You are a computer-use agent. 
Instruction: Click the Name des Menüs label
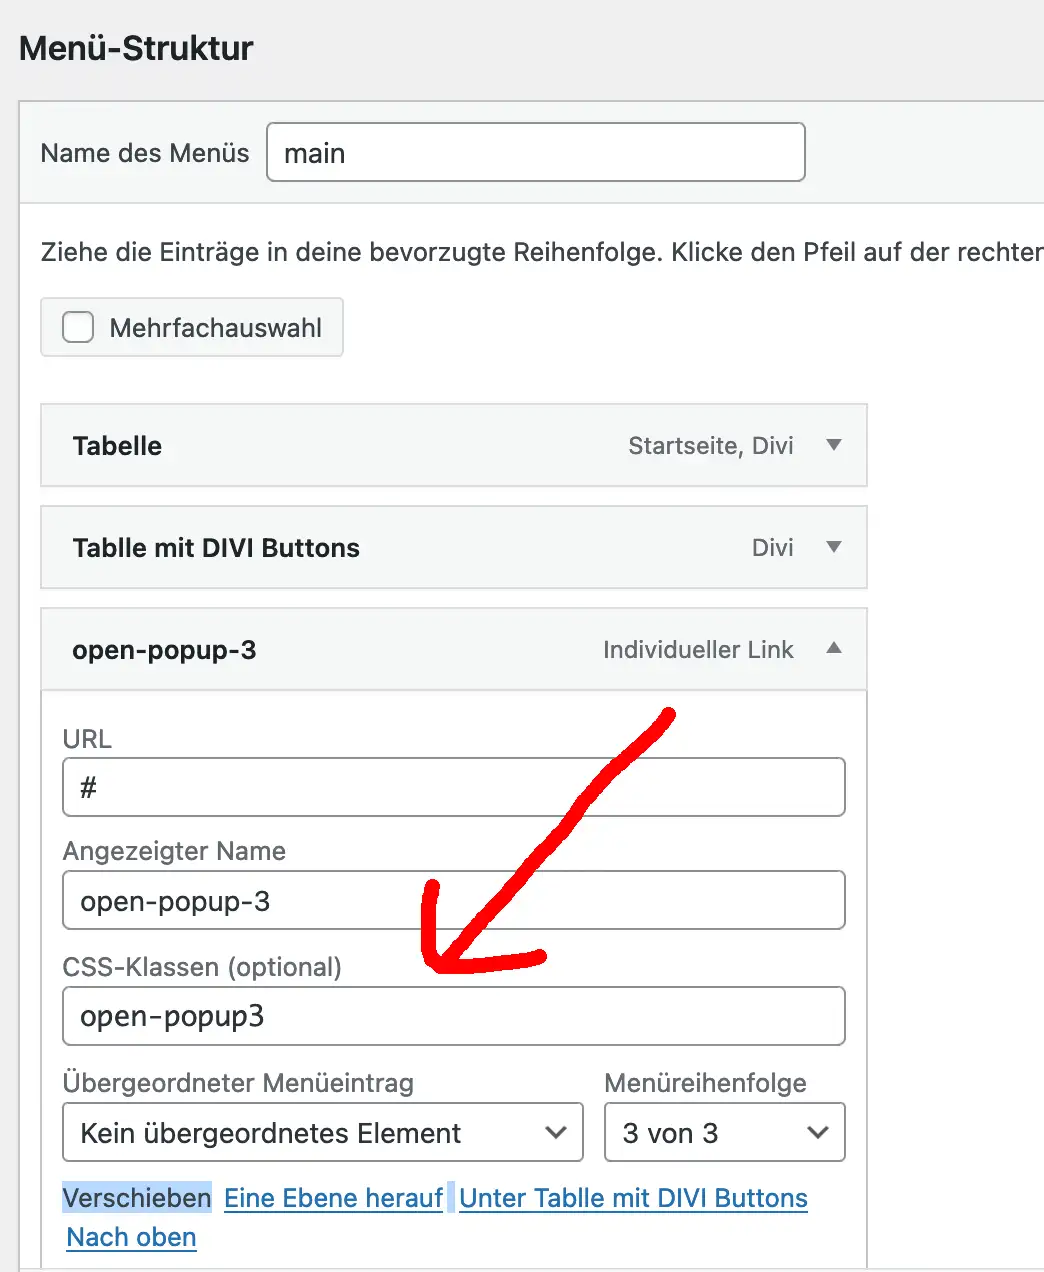(145, 153)
